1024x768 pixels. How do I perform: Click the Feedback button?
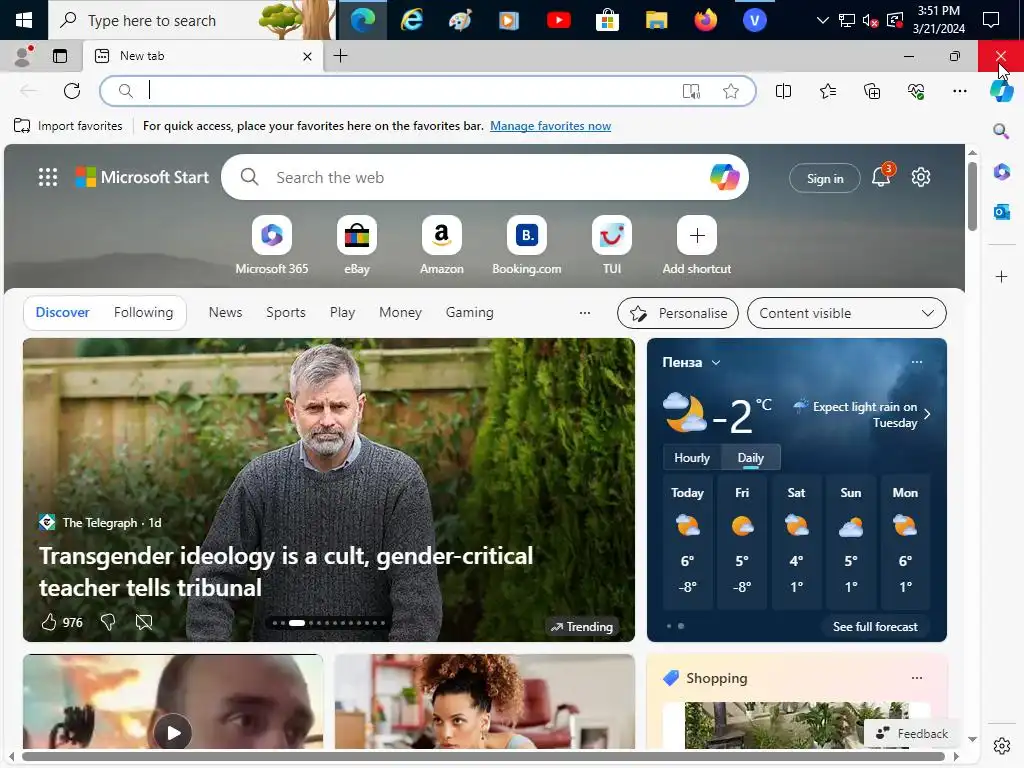point(912,733)
